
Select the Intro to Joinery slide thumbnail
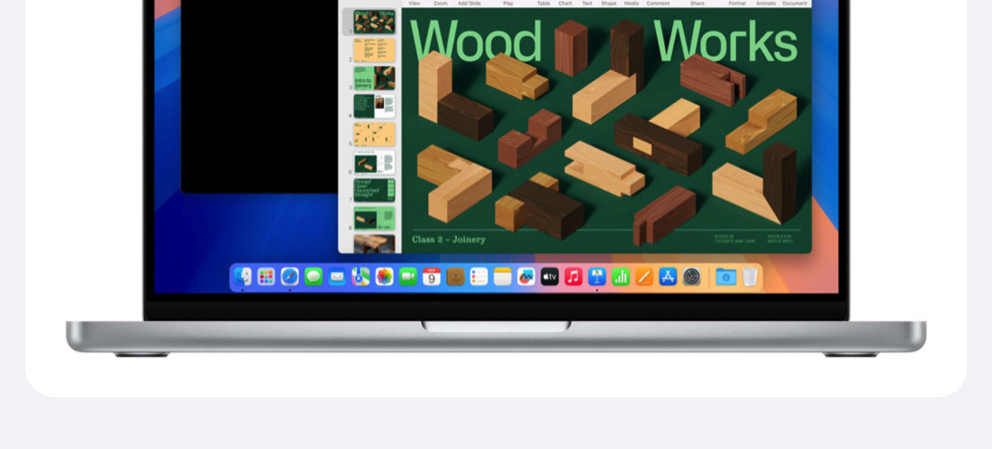[x=374, y=78]
